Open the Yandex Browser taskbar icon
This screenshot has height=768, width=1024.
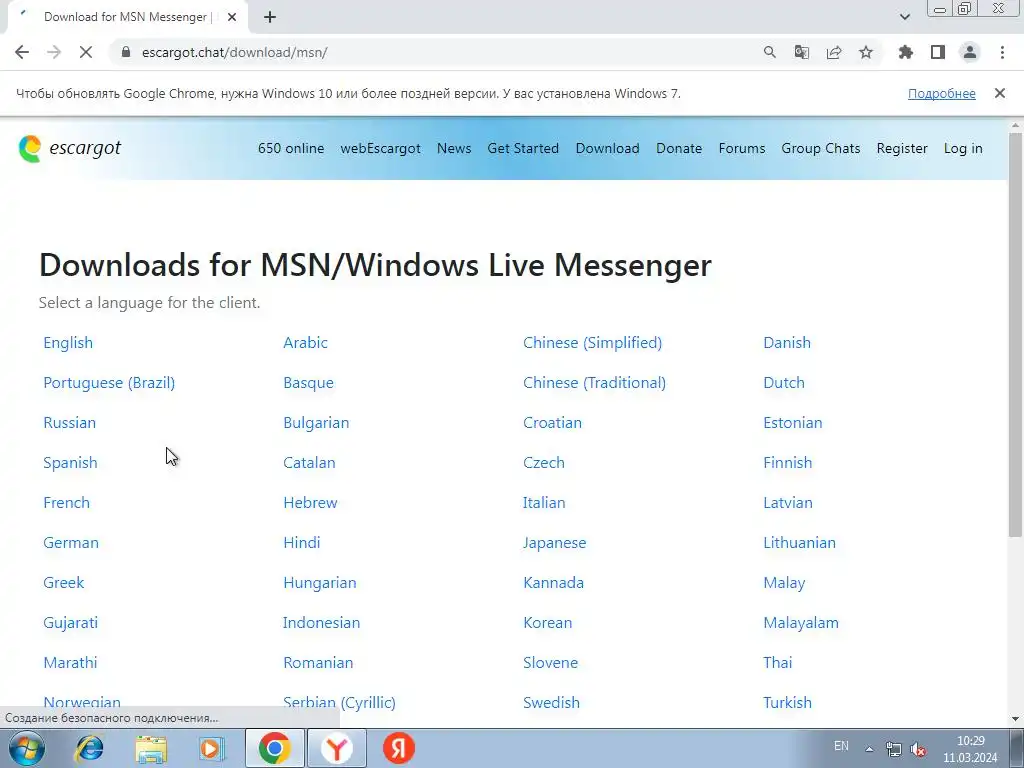pyautogui.click(x=336, y=748)
